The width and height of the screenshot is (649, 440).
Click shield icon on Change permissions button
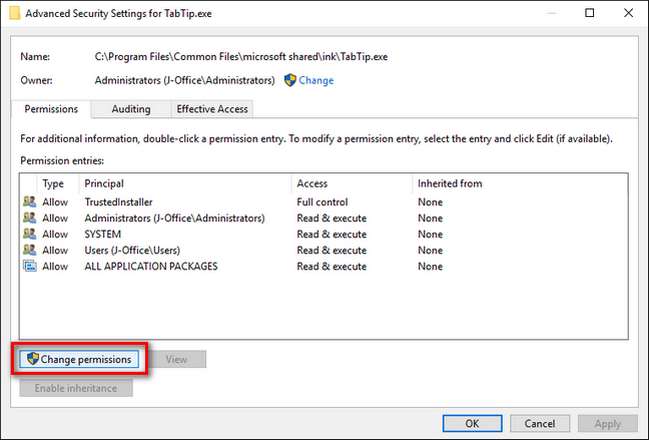point(32,358)
